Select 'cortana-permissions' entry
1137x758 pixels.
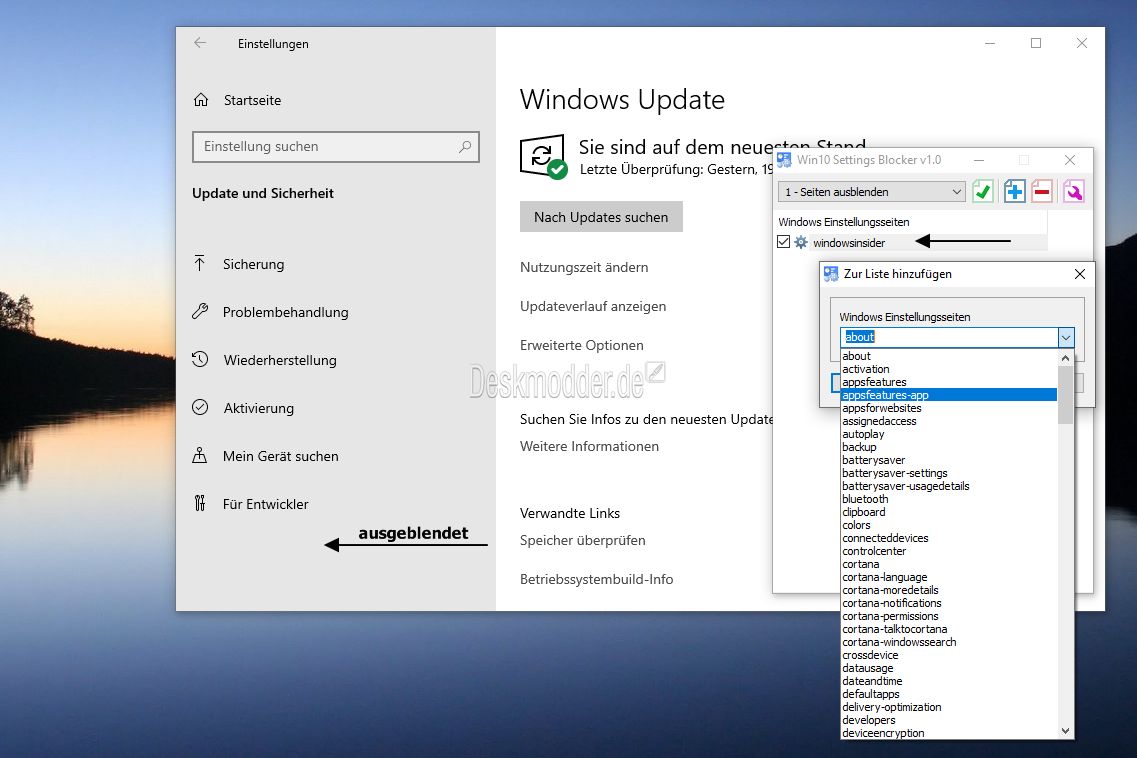coord(948,617)
